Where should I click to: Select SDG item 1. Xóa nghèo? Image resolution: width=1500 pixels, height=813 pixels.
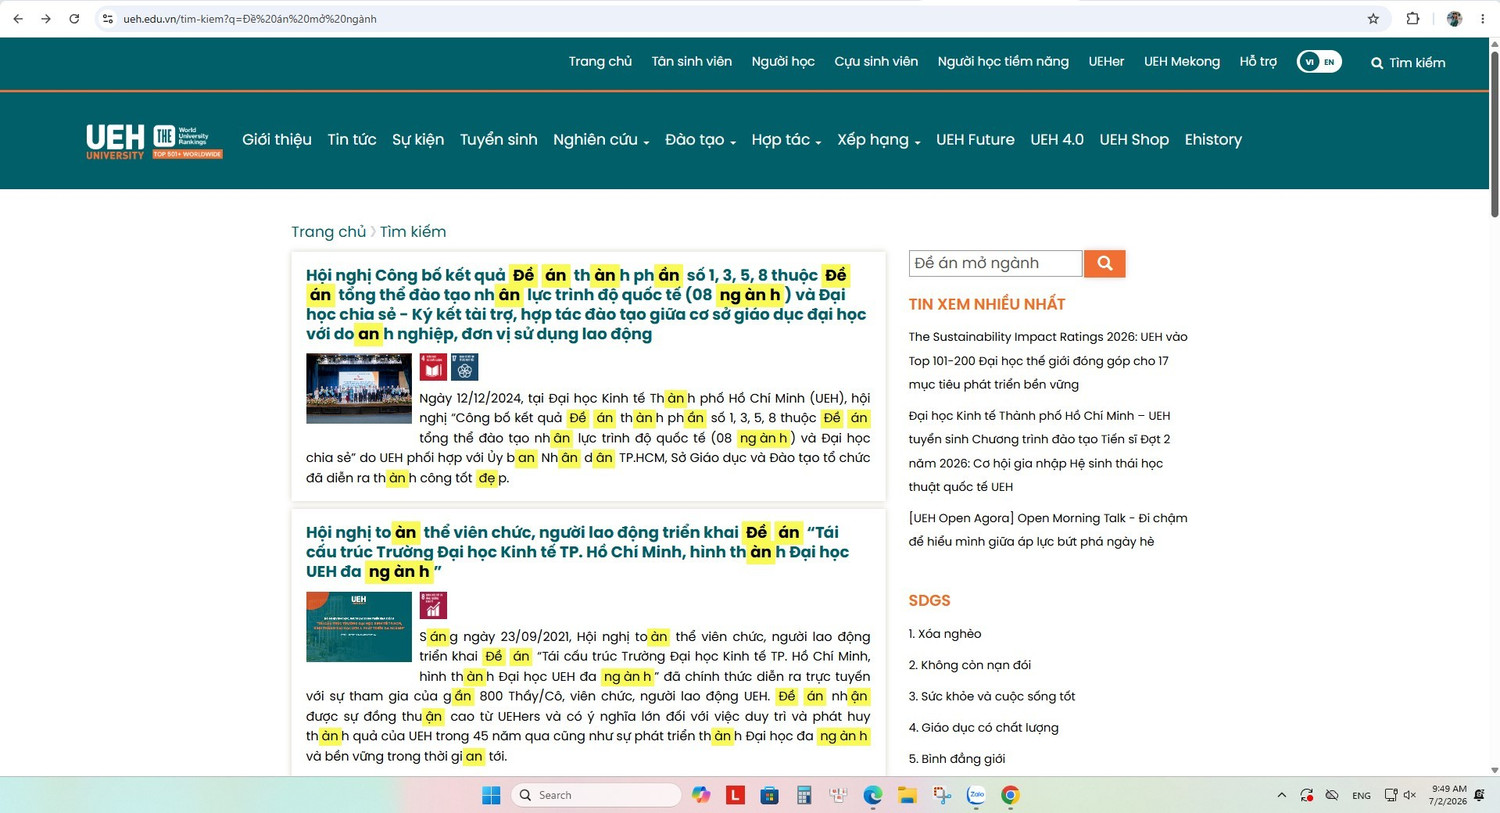point(945,634)
